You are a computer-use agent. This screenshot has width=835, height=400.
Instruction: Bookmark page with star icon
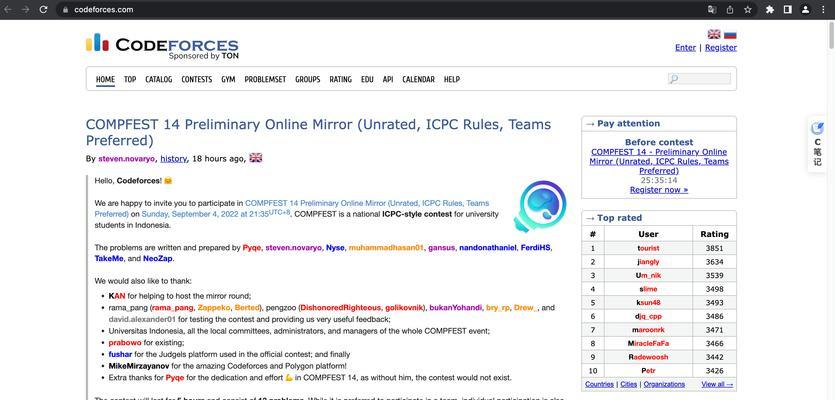748,10
